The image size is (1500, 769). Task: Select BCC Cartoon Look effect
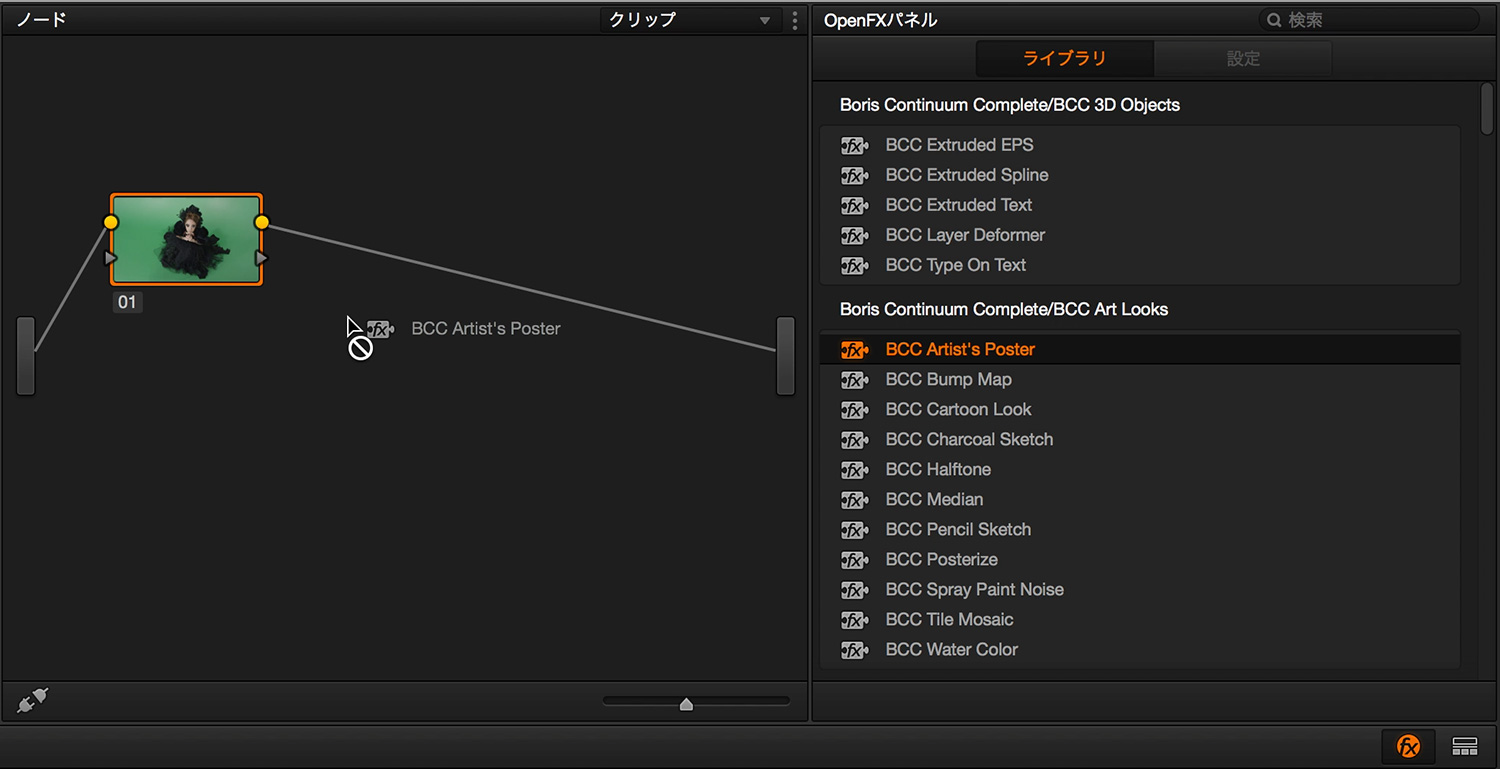958,410
